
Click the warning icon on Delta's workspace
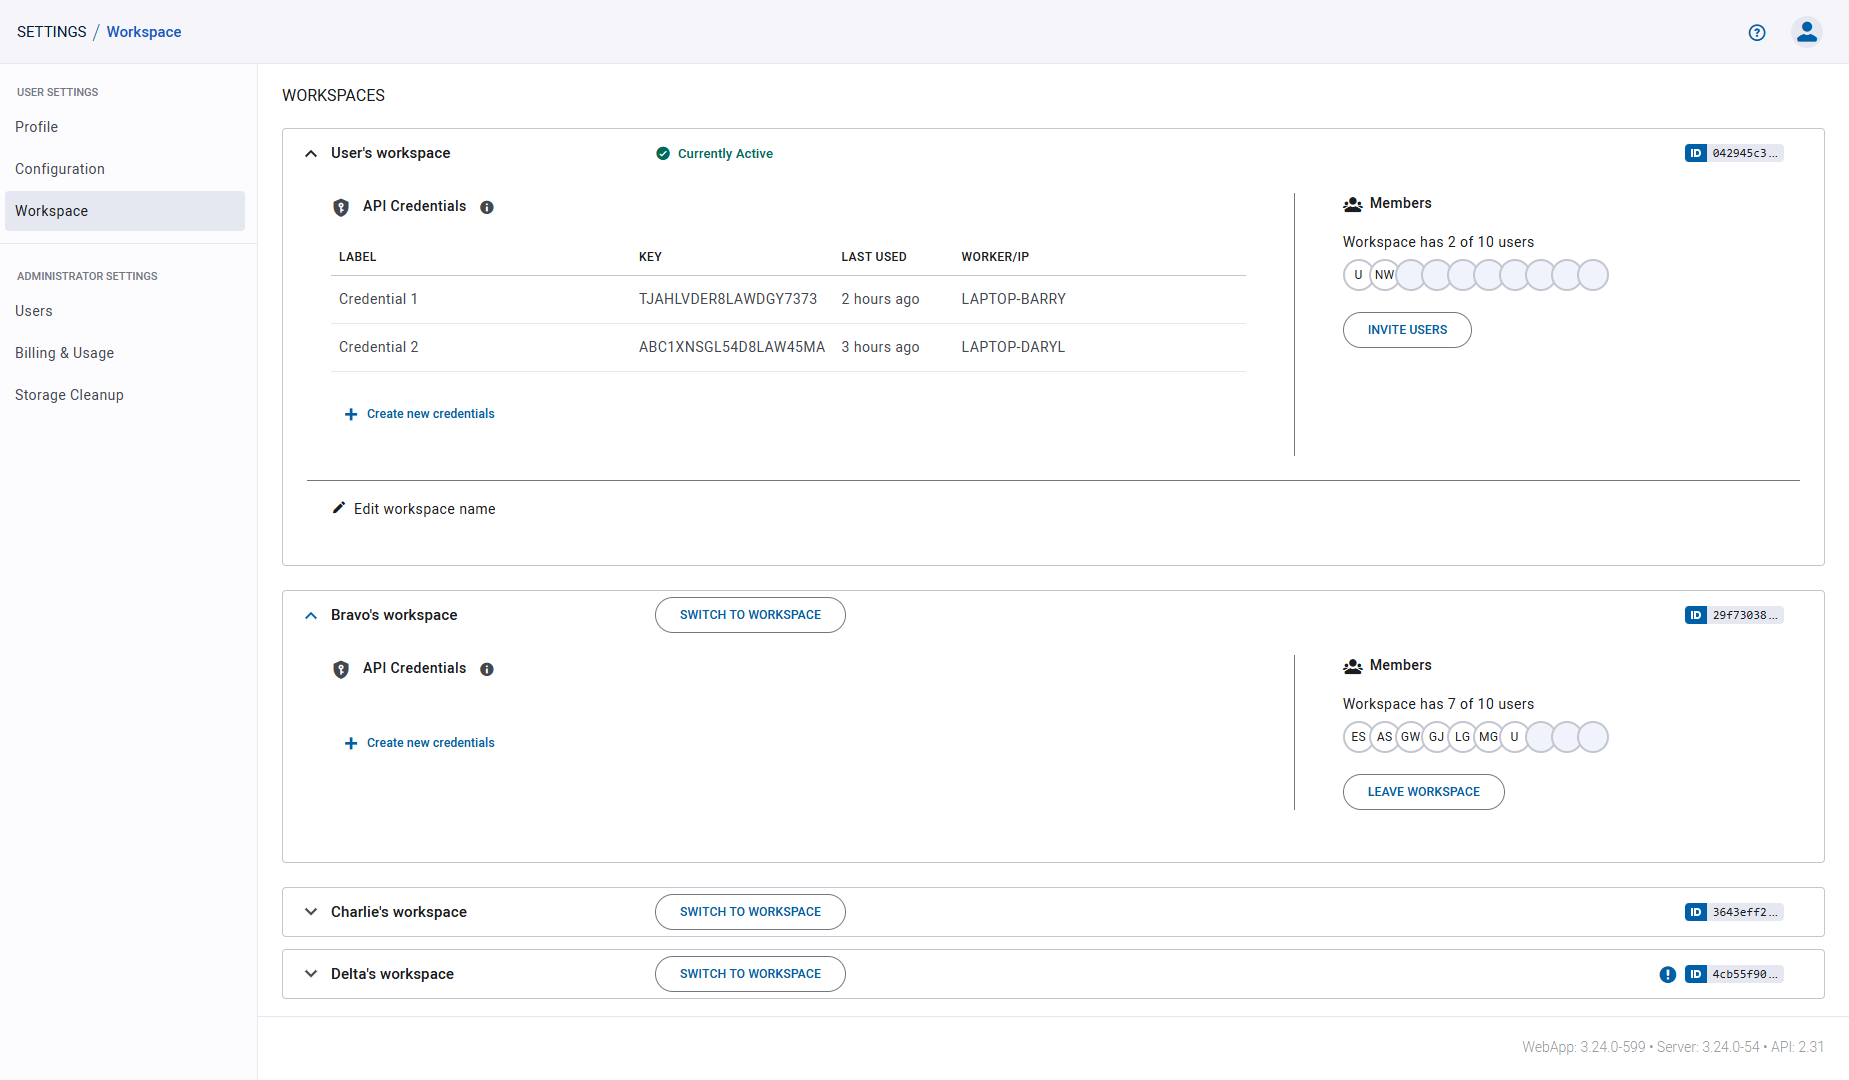tap(1667, 973)
